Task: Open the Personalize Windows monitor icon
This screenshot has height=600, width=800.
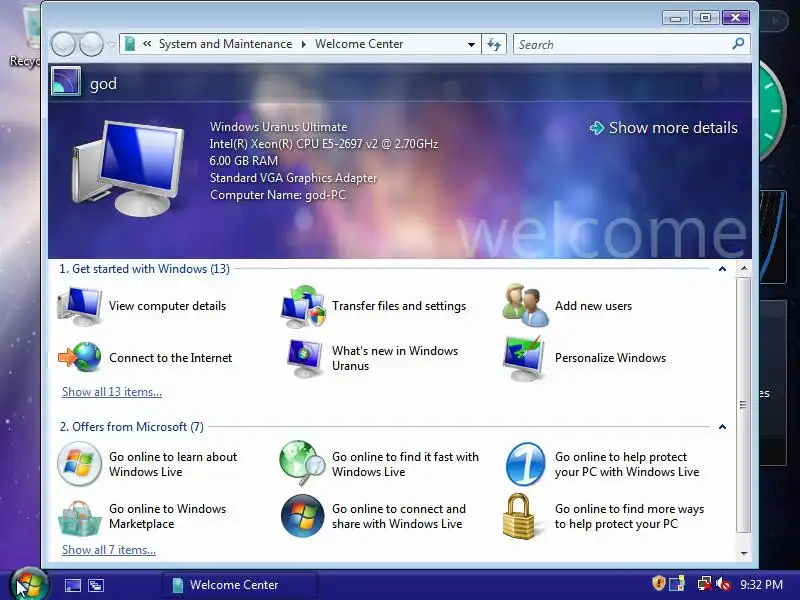Action: pos(523,358)
